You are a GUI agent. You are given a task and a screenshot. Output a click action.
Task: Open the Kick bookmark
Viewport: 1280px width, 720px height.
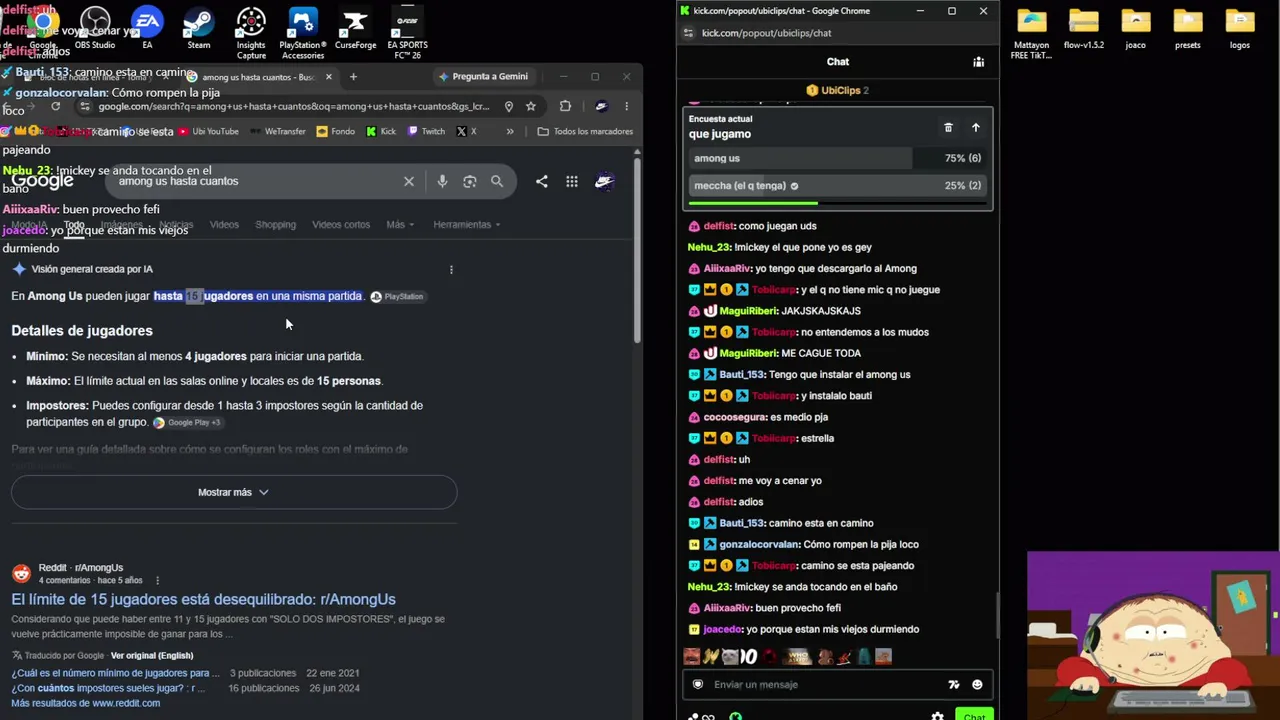coord(381,131)
